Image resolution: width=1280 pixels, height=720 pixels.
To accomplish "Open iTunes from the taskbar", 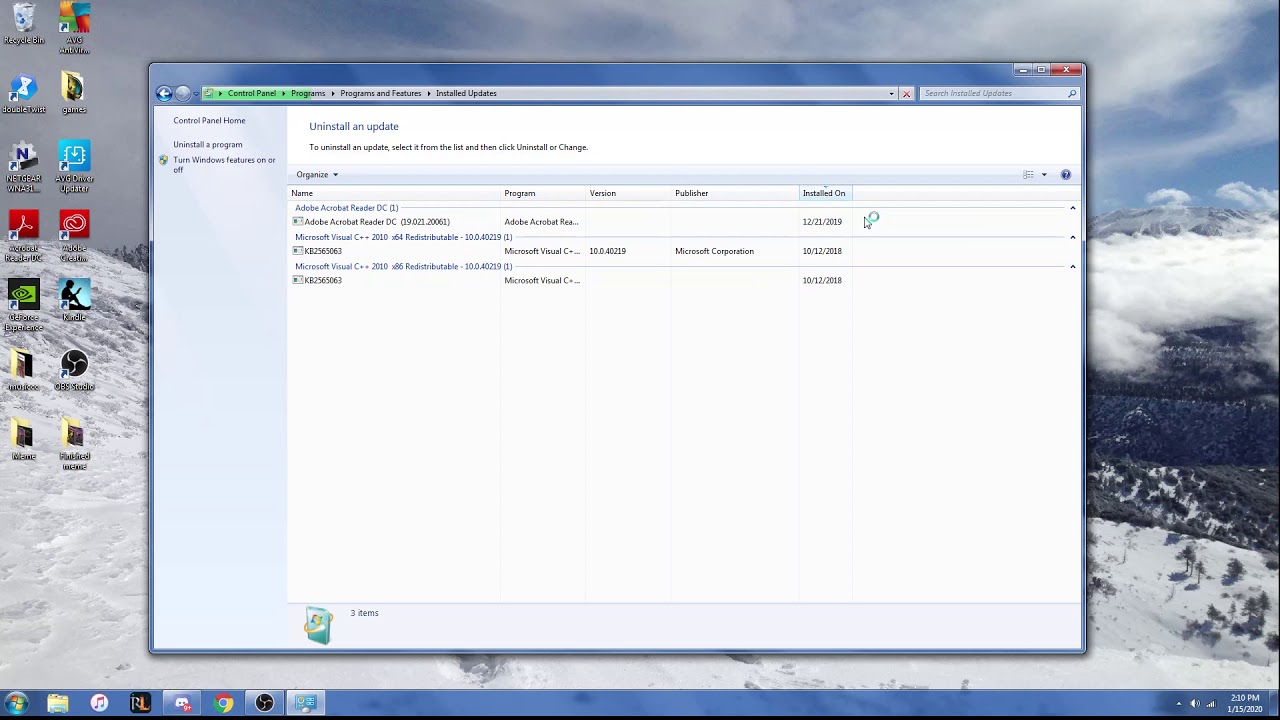I will [x=99, y=703].
